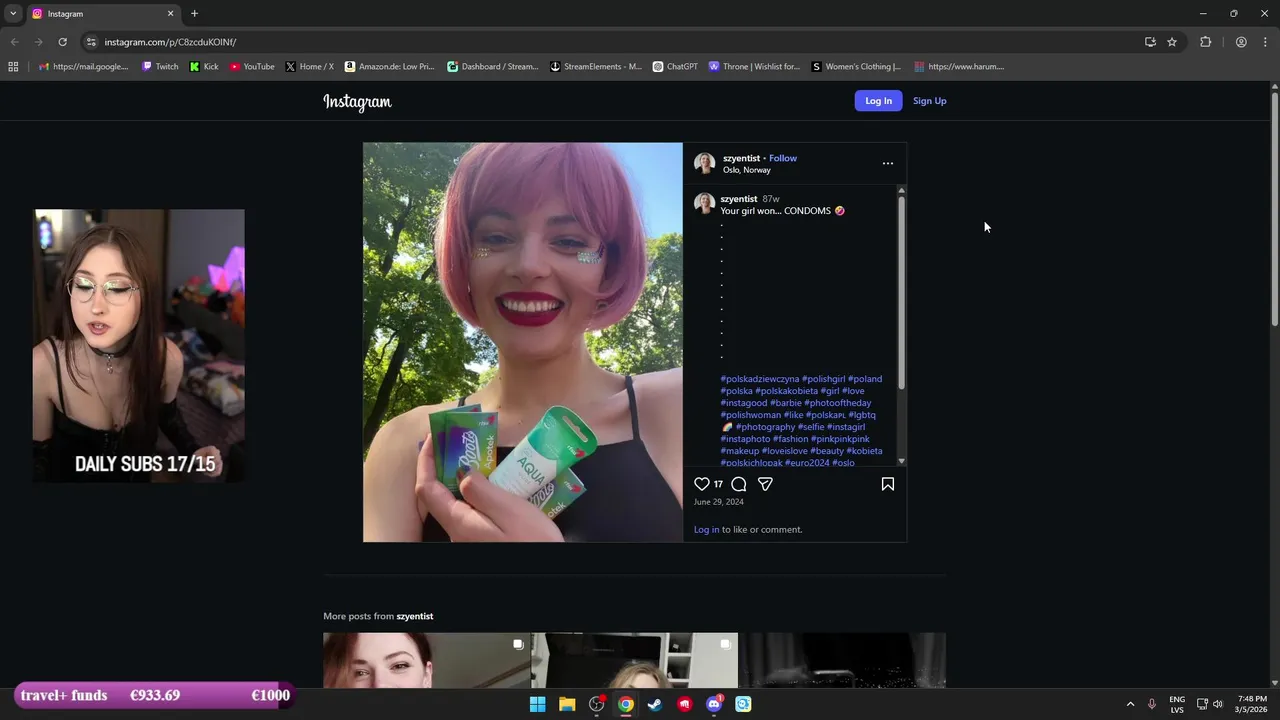Open the ChatGPT bookmark
The image size is (1280, 720).
pos(675,67)
